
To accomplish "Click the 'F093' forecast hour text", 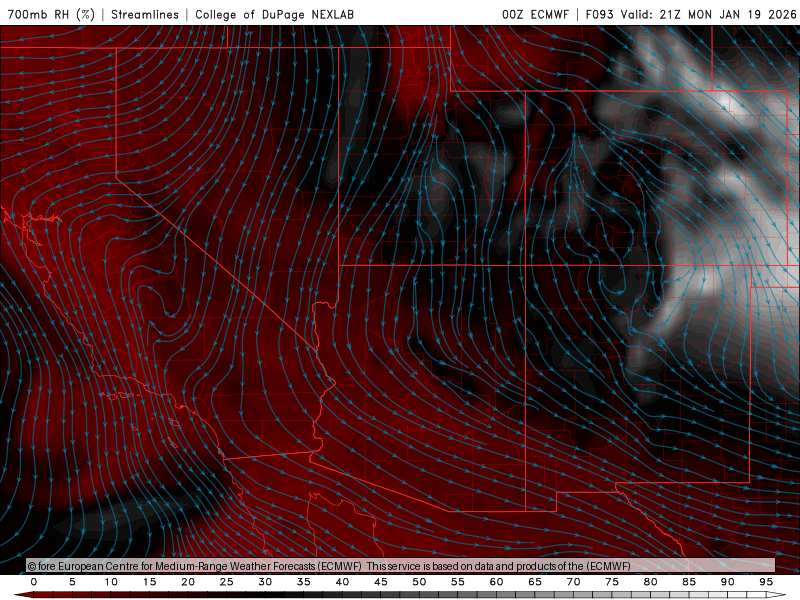I will pyautogui.click(x=599, y=14).
